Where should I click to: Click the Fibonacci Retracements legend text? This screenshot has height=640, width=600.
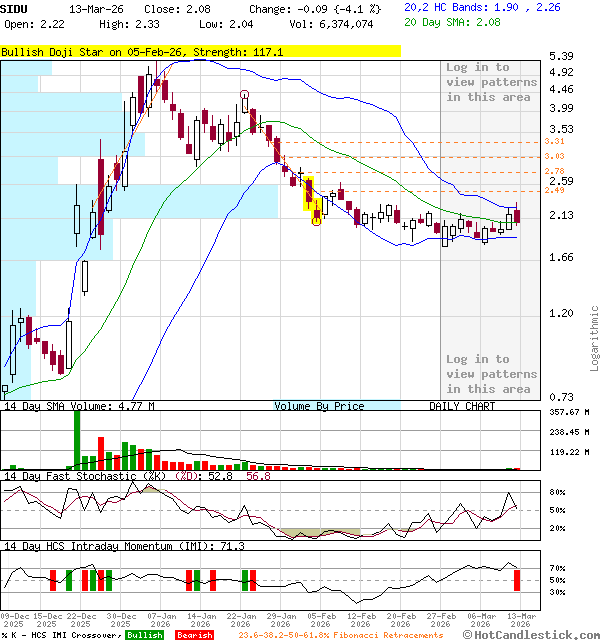tap(341, 635)
